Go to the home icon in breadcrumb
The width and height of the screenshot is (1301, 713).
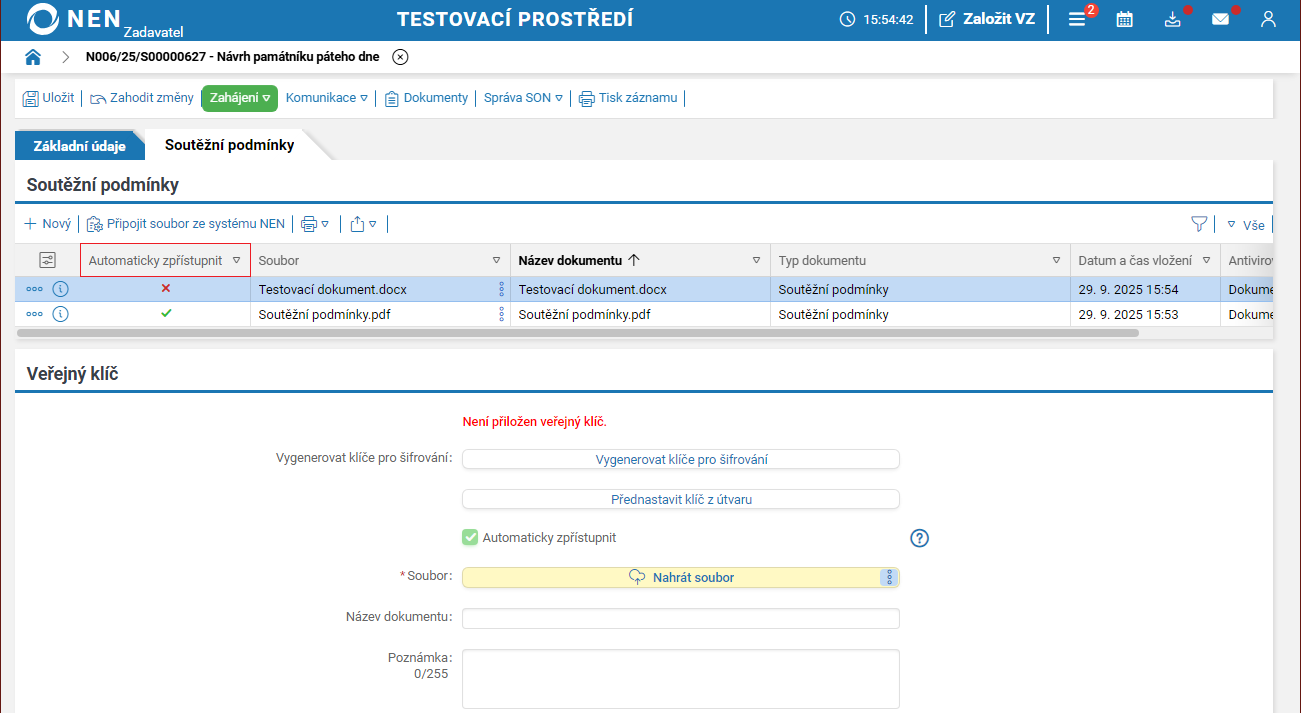pos(33,57)
